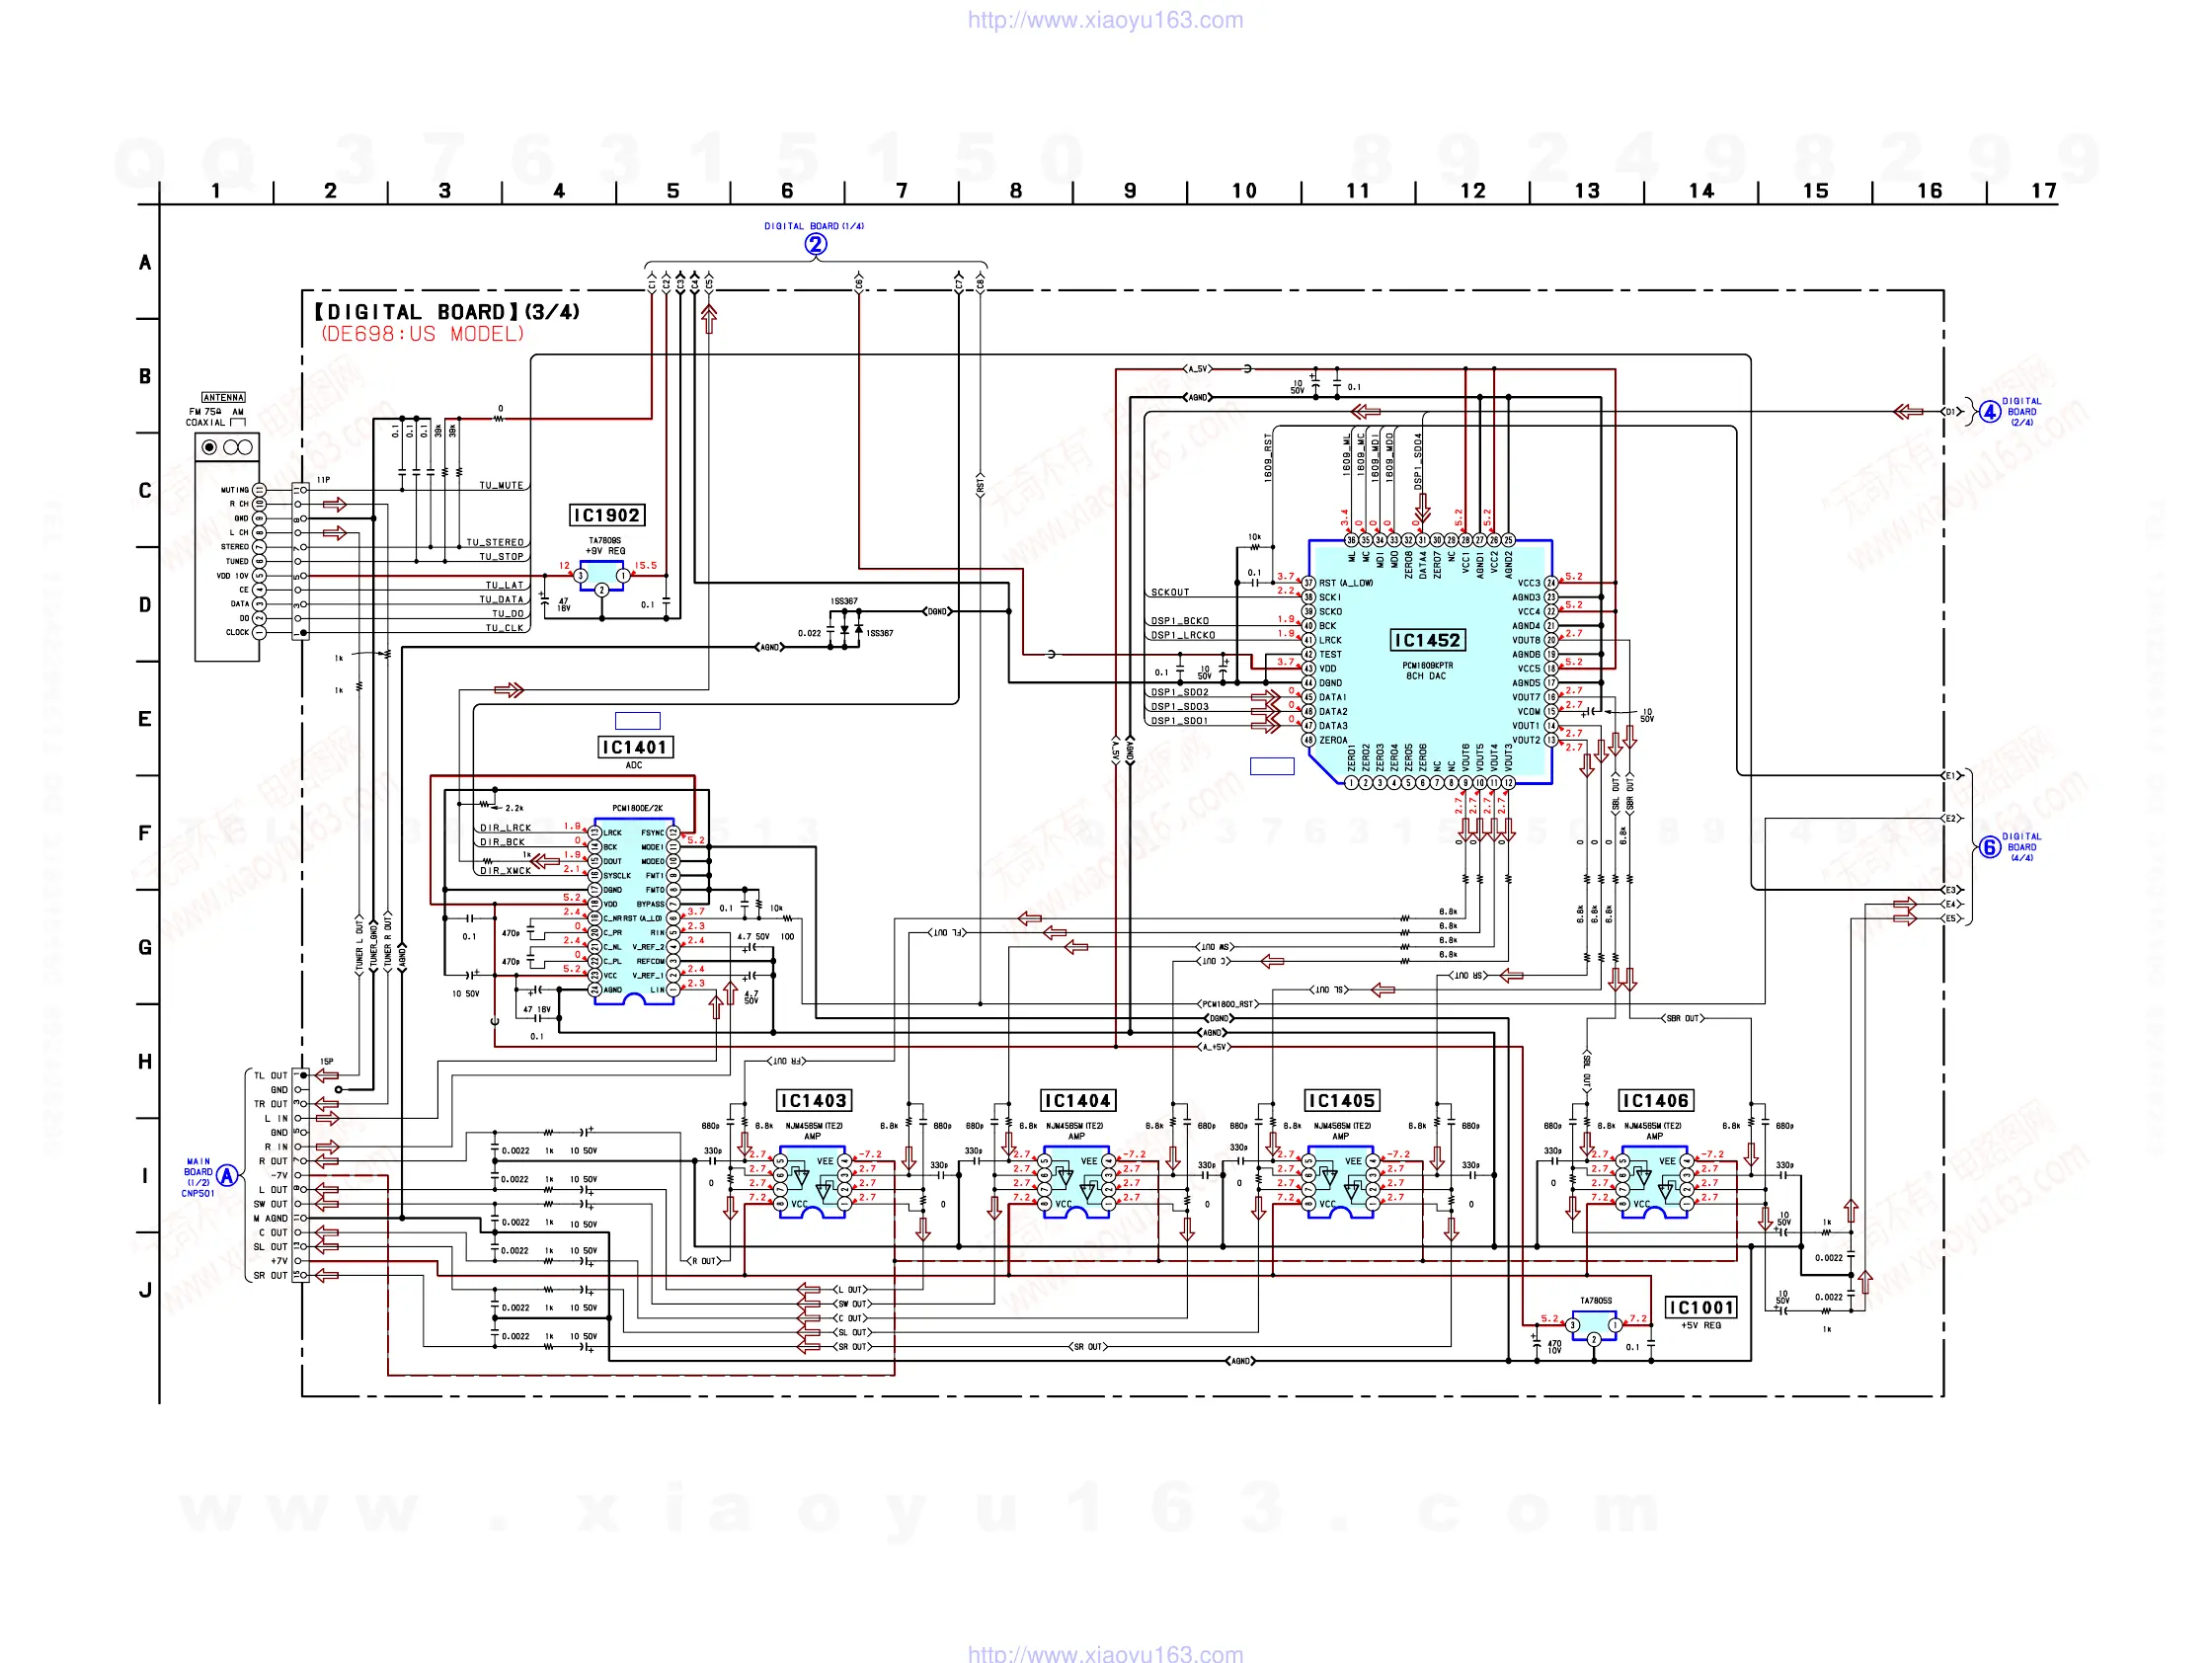The image size is (2212, 1663).
Task: Select the IC1452 chip label
Action: click(x=1427, y=640)
